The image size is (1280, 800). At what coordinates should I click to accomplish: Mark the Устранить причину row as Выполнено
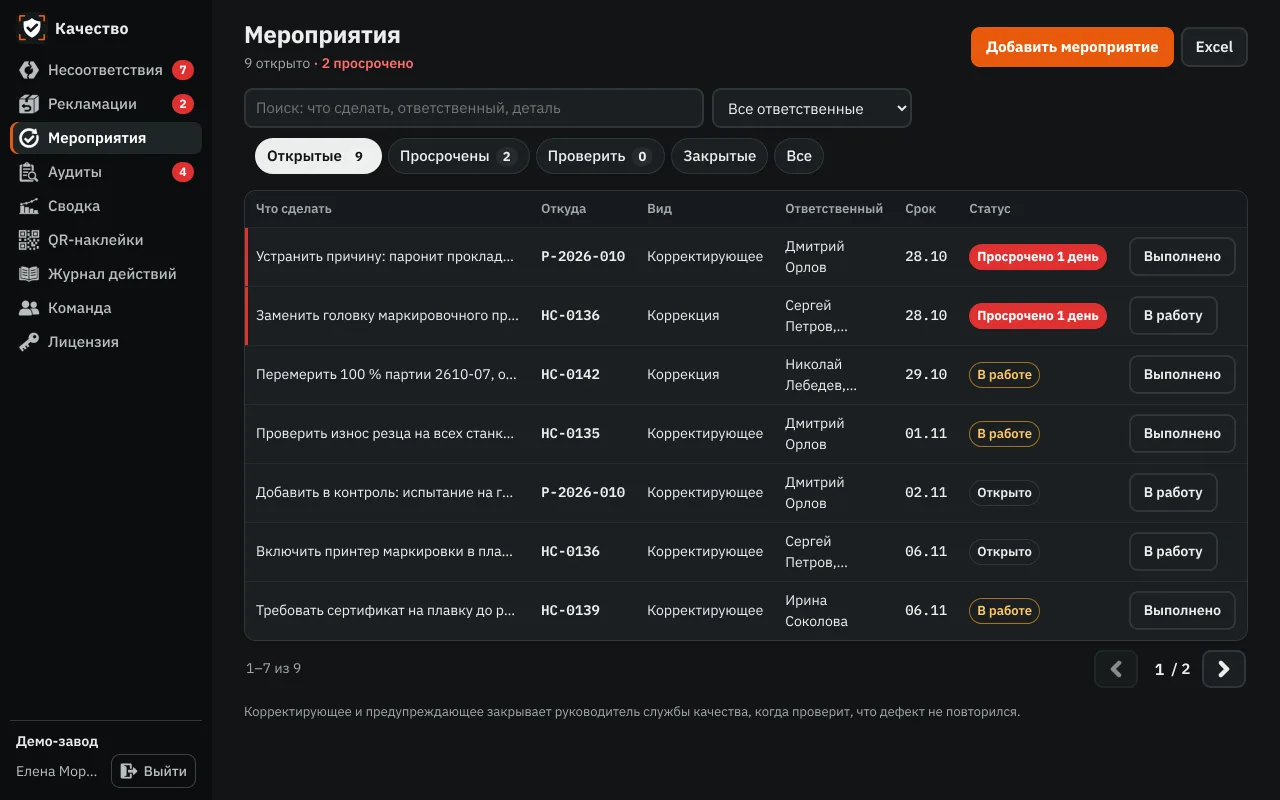pos(1182,256)
